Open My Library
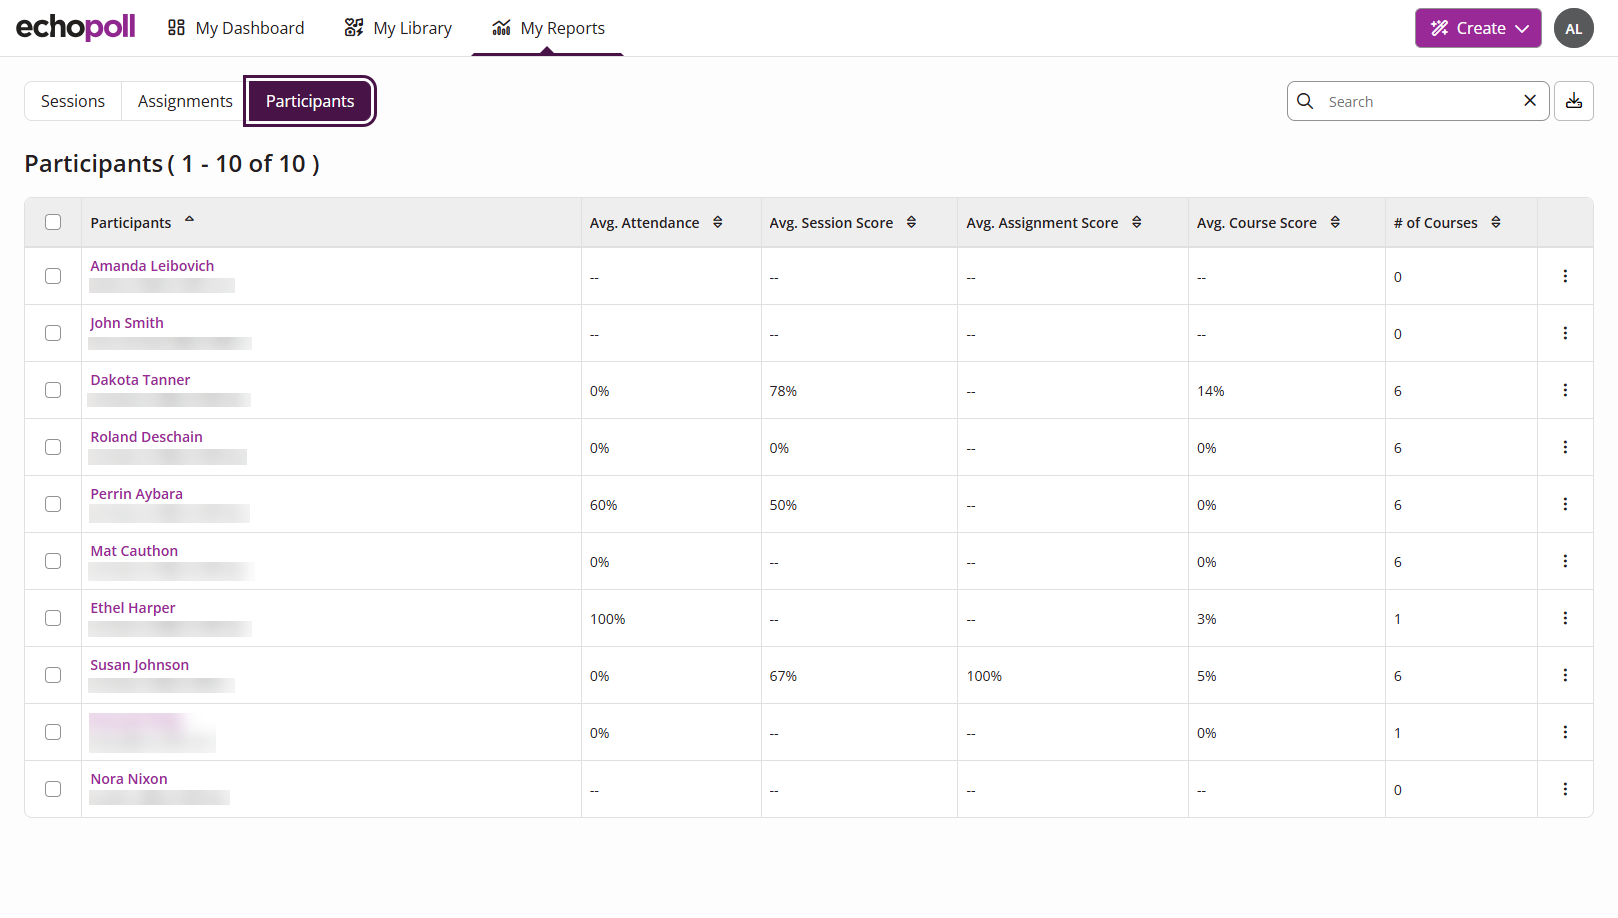This screenshot has height=918, width=1618. pyautogui.click(x=398, y=28)
